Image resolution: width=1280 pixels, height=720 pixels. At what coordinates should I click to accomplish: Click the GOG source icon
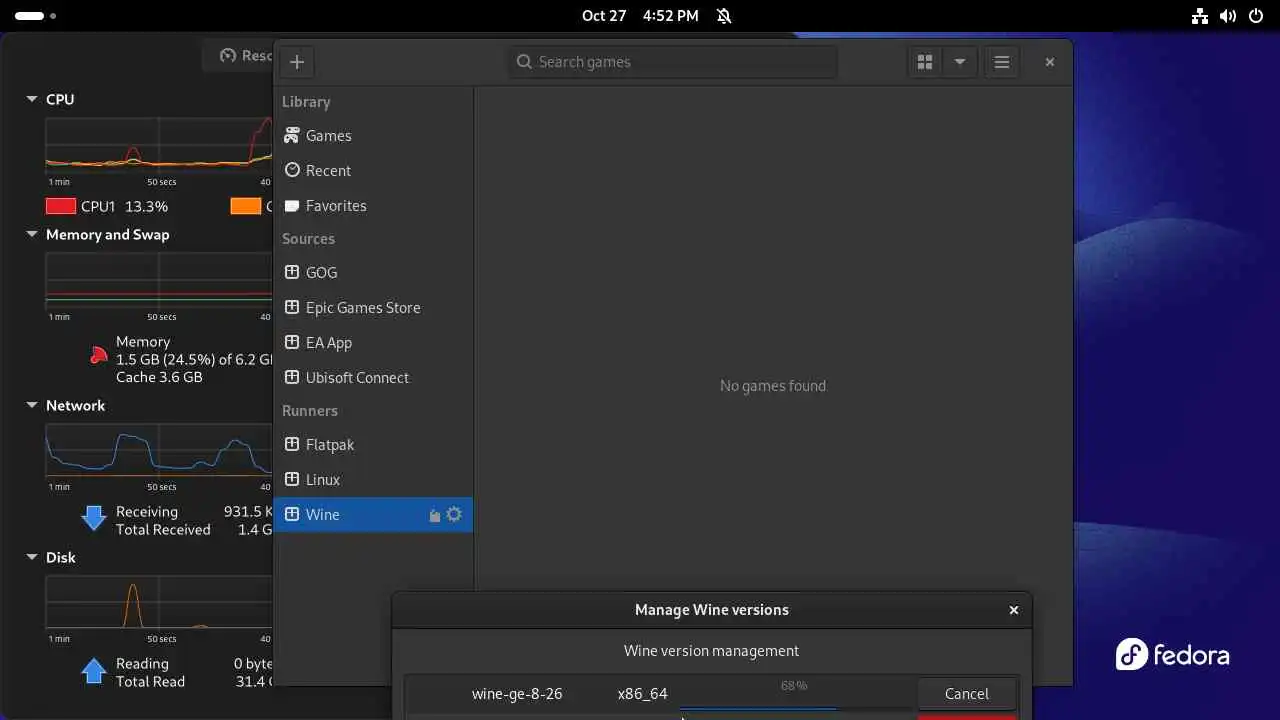292,272
